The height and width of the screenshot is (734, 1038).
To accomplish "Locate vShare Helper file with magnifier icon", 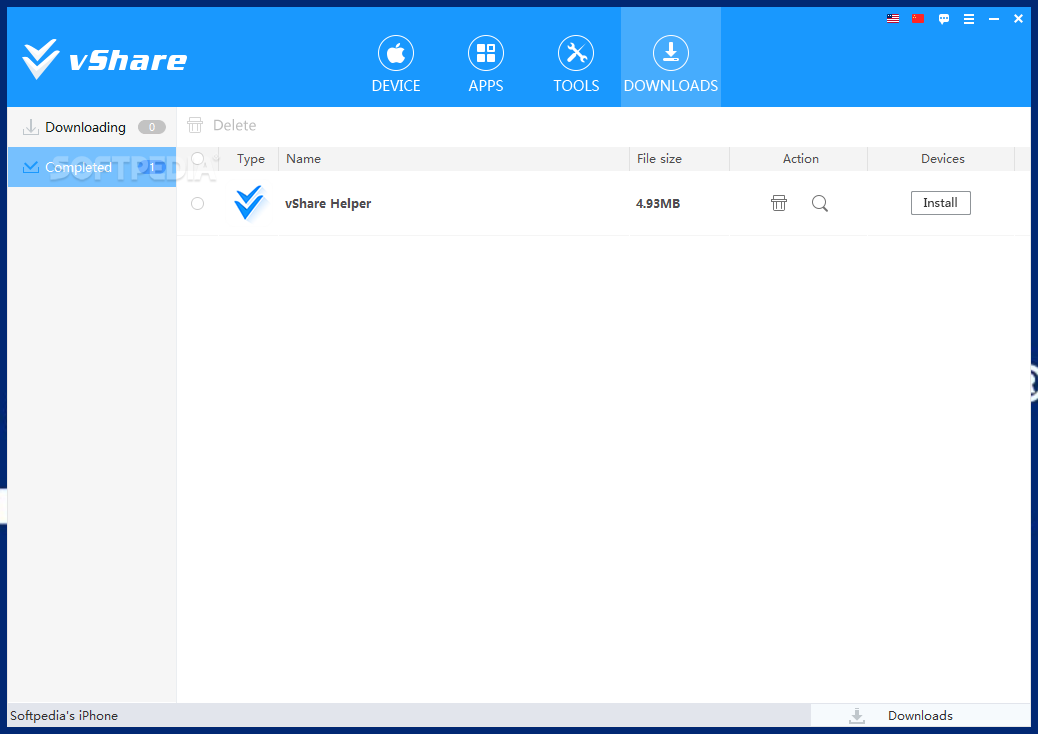I will [820, 203].
